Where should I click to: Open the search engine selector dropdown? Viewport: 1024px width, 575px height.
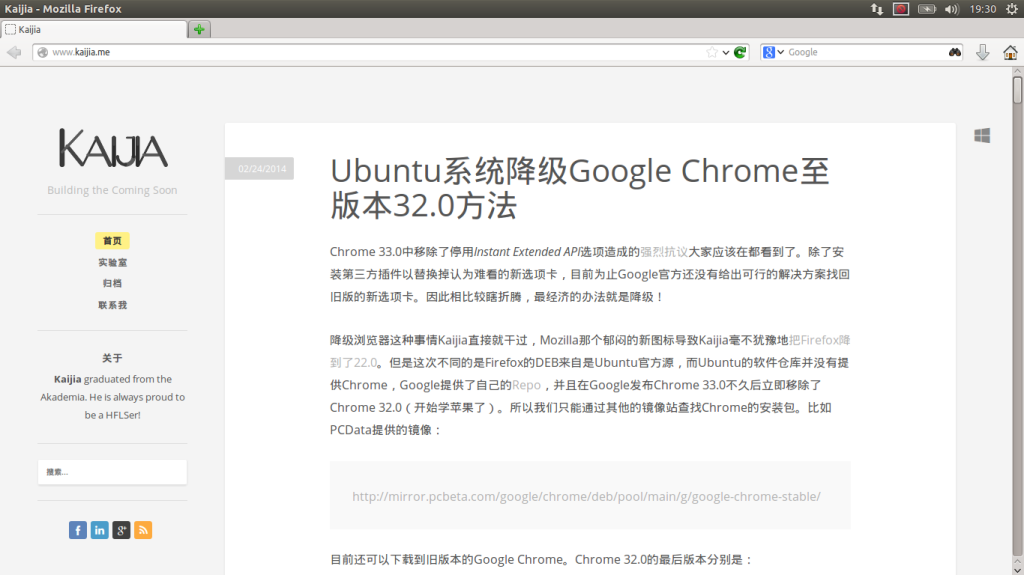point(780,52)
